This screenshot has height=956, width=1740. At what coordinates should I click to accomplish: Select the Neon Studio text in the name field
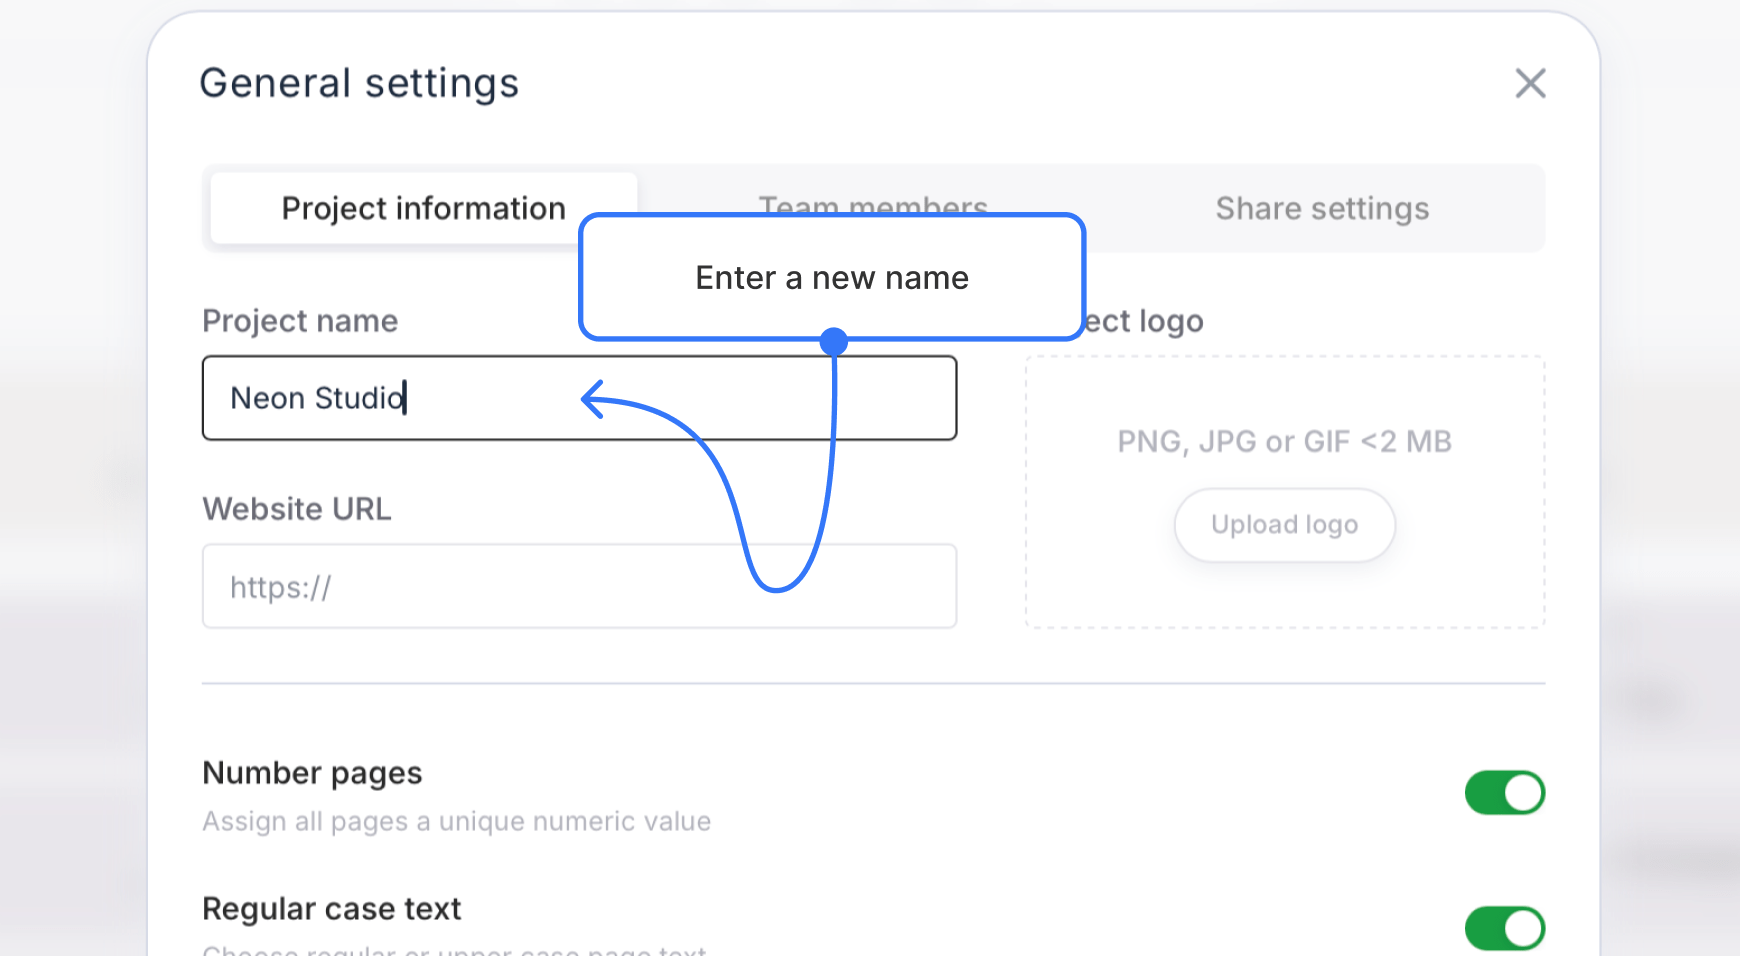pos(315,397)
